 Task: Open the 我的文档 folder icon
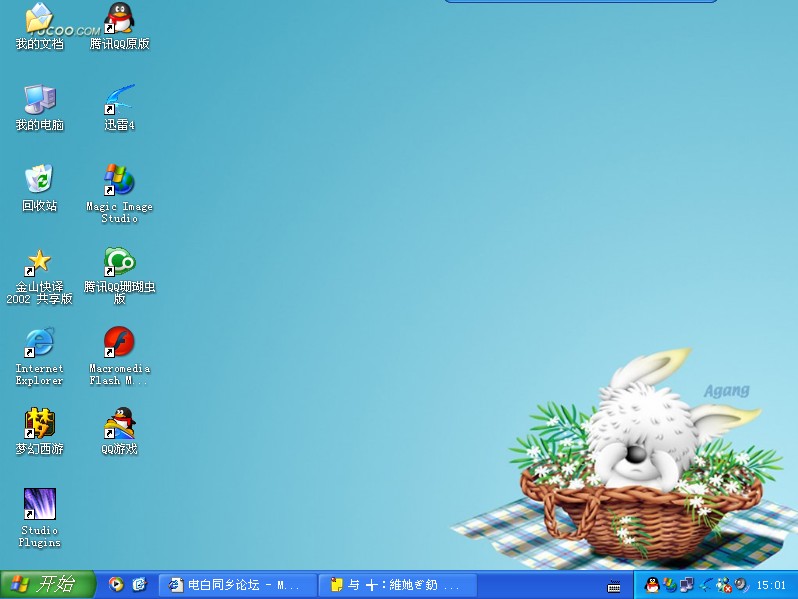[39, 19]
